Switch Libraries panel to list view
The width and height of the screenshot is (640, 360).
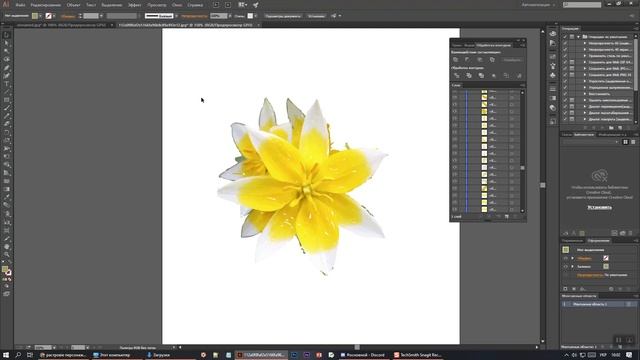(633, 142)
